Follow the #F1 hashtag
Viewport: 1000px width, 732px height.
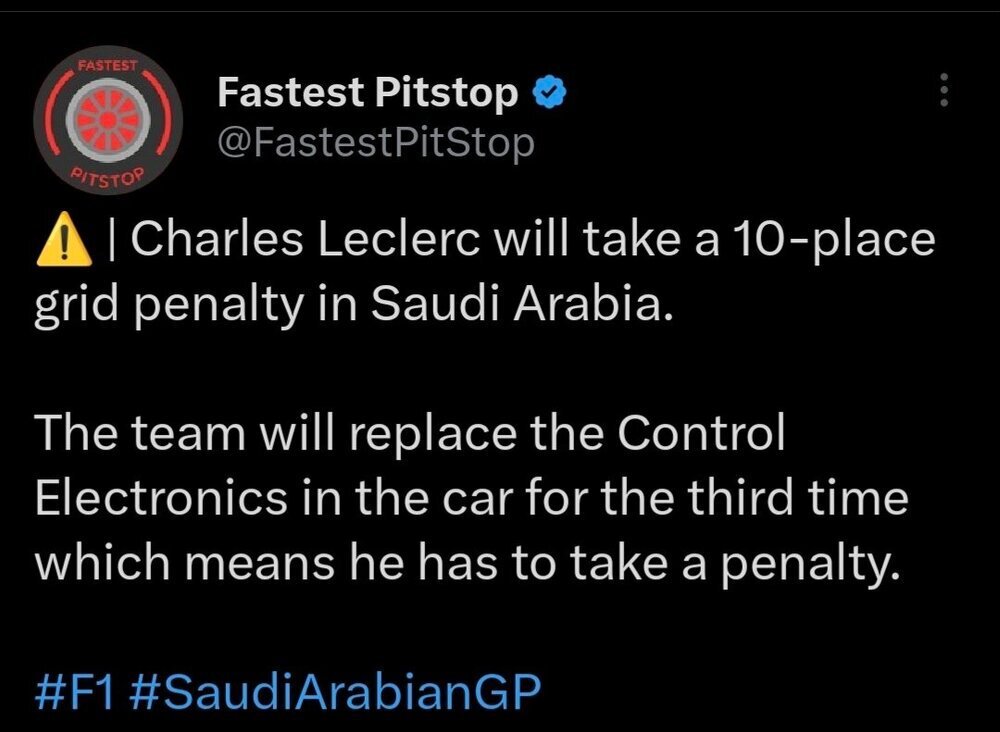[x=75, y=691]
